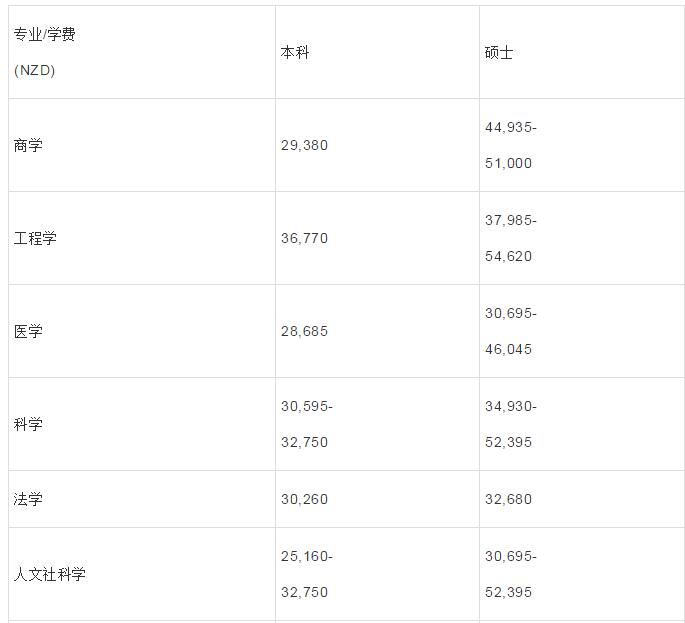Viewport: 685px width, 623px height.
Task: Select the 医学 本科 fee 28,685
Action: pos(304,331)
